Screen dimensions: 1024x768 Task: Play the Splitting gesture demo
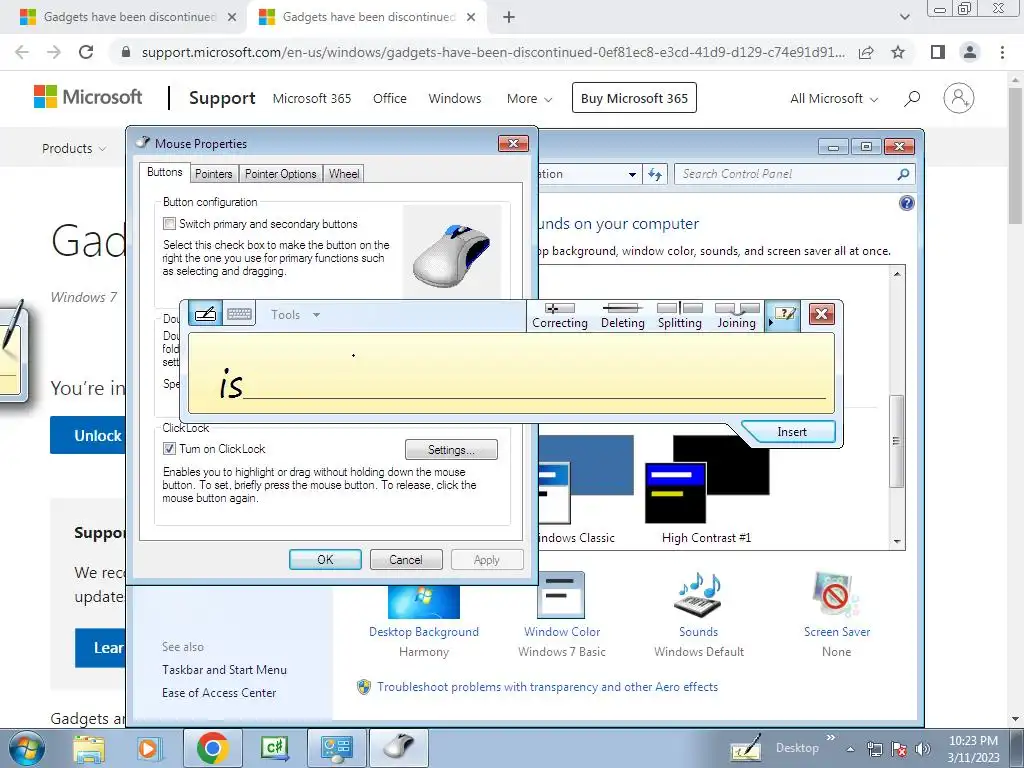[679, 315]
